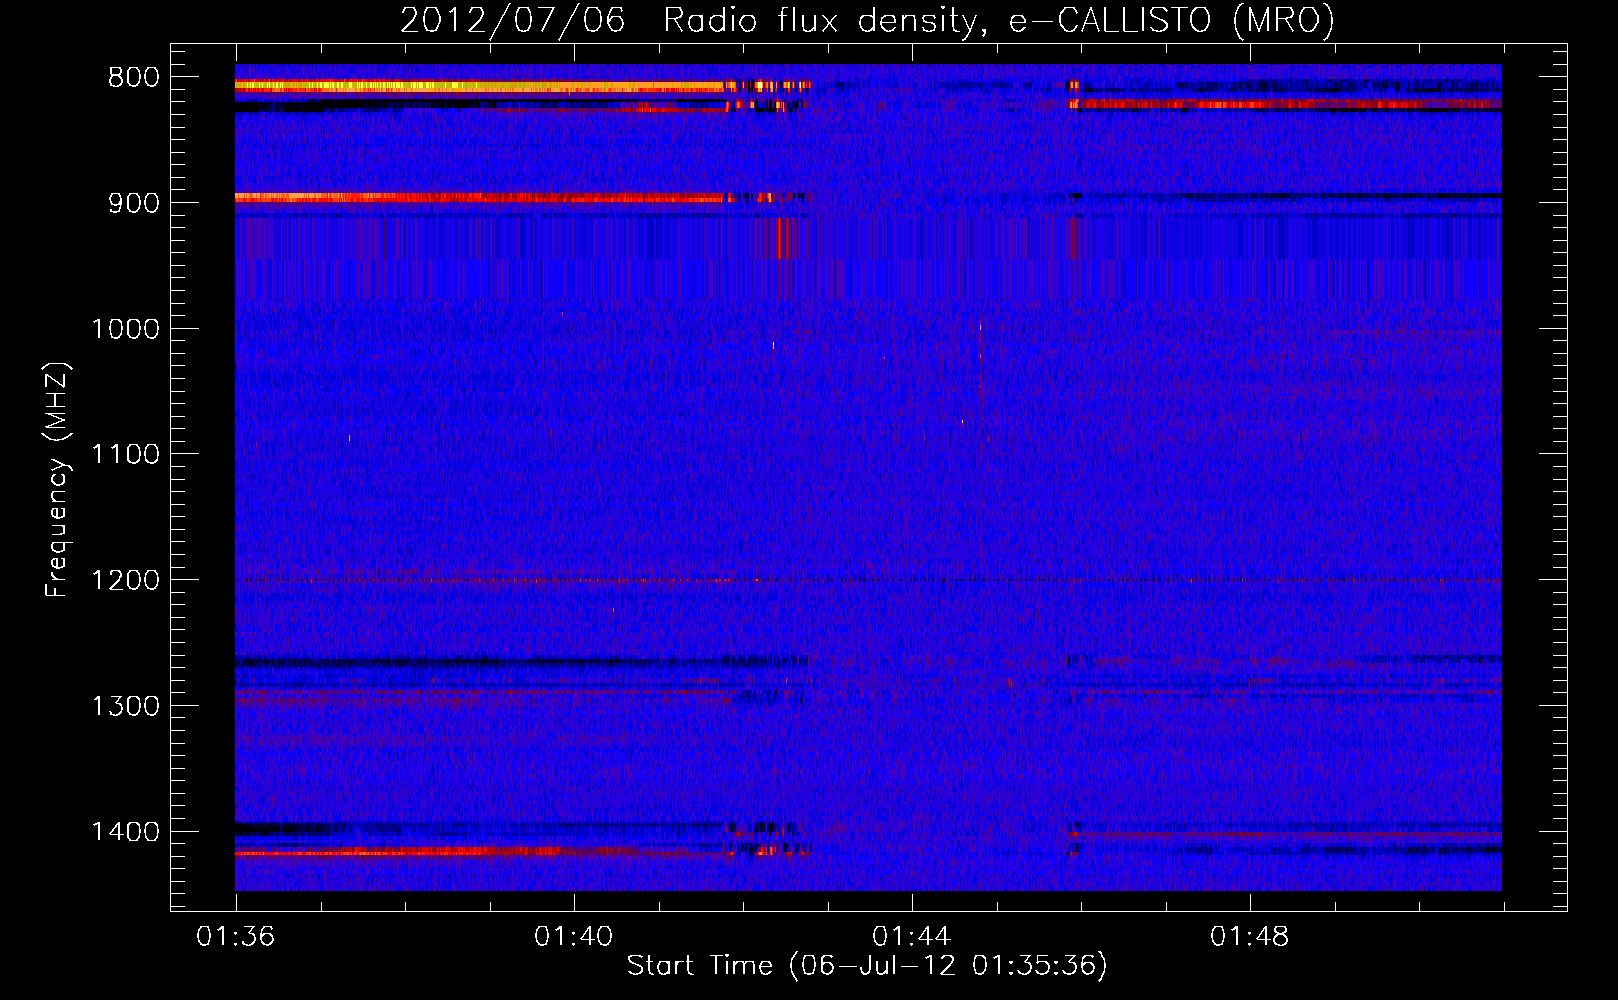This screenshot has height=1000, width=1618.
Task: Click the 01:36 time tick label
Action: [236, 937]
